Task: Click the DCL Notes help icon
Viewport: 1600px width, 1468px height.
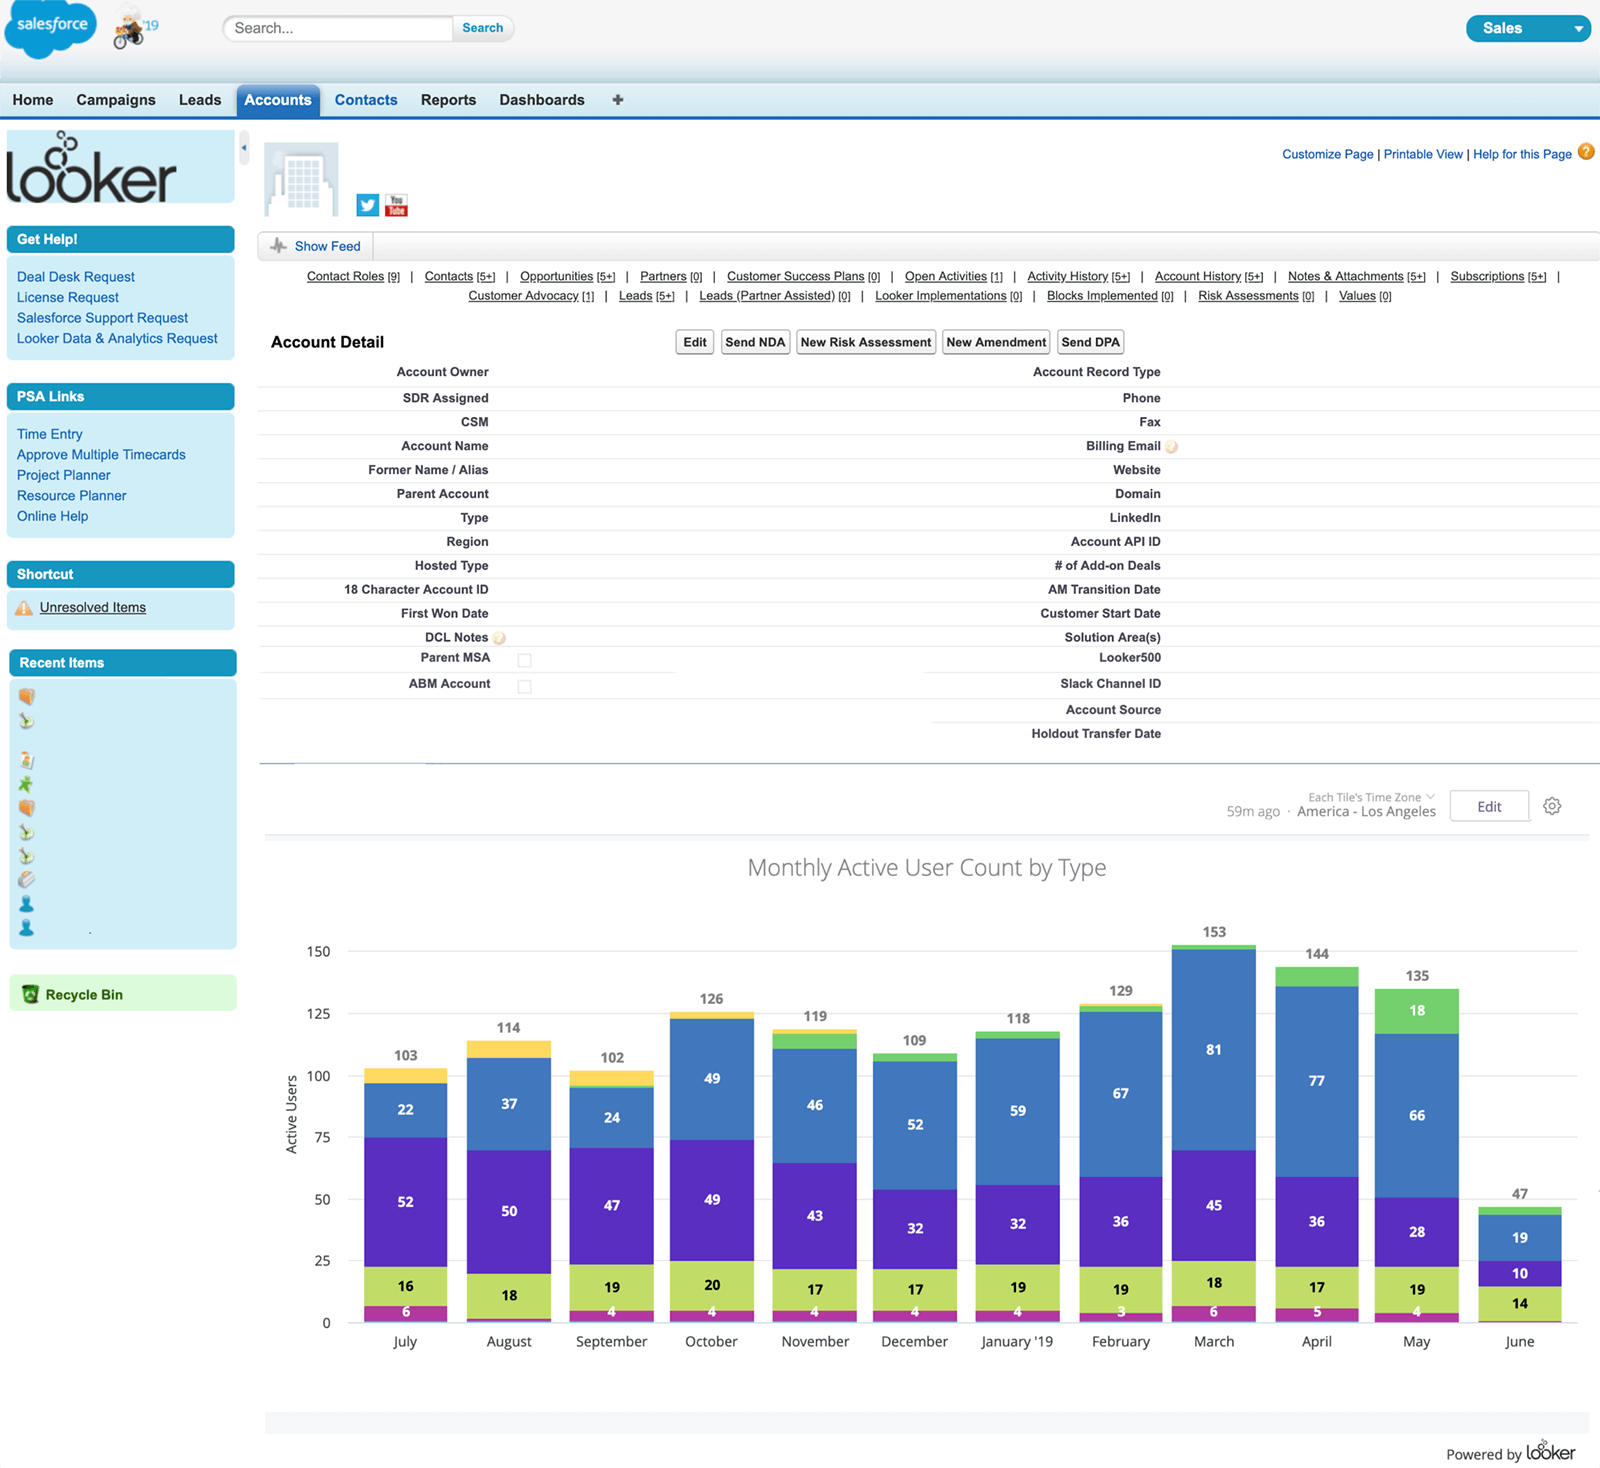Action: tap(499, 638)
